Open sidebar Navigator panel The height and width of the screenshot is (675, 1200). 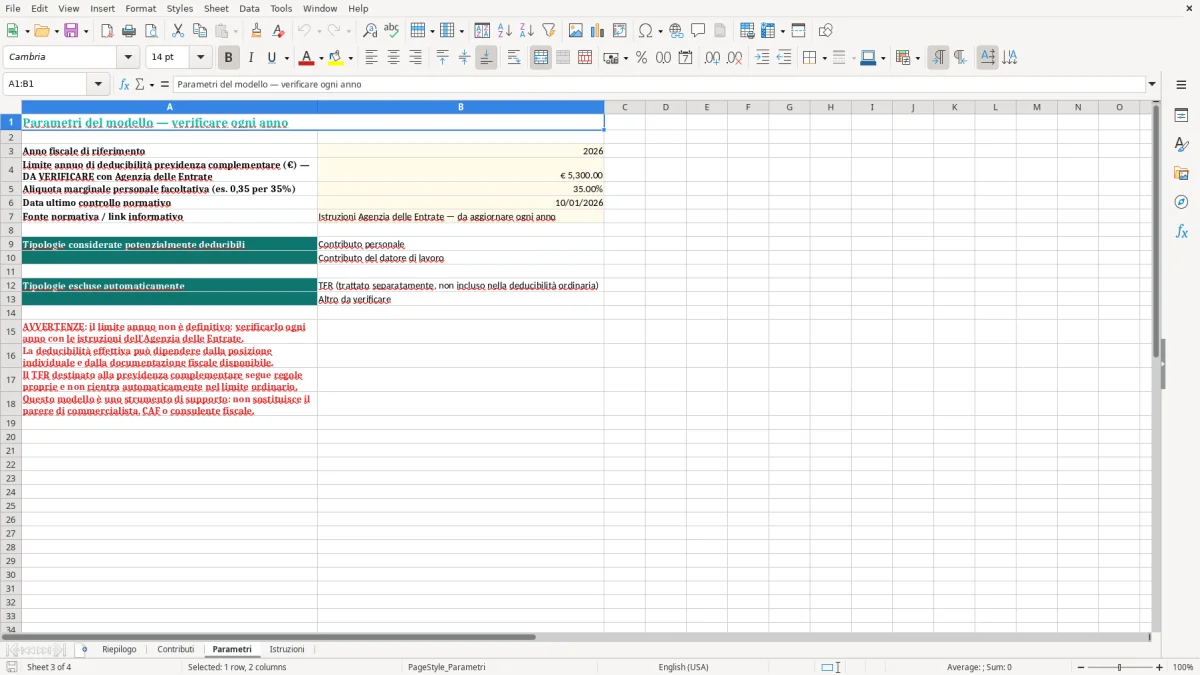pos(1181,202)
